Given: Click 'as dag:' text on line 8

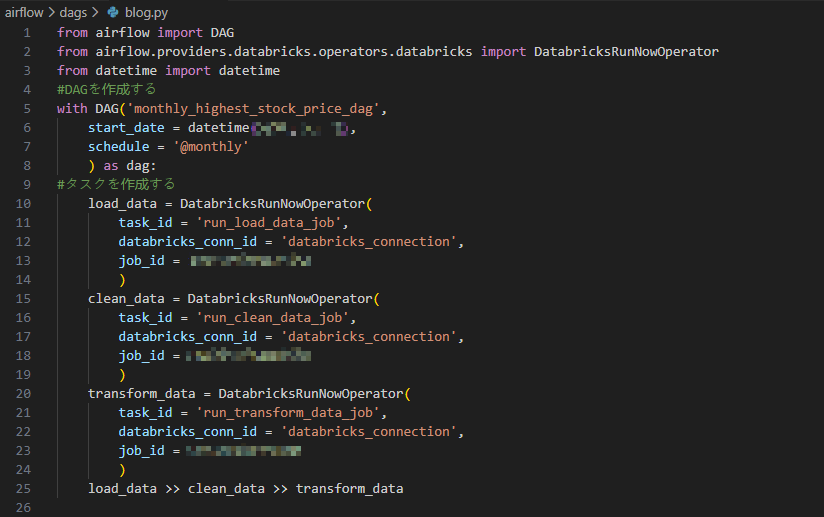Looking at the screenshot, I should click(x=130, y=166).
